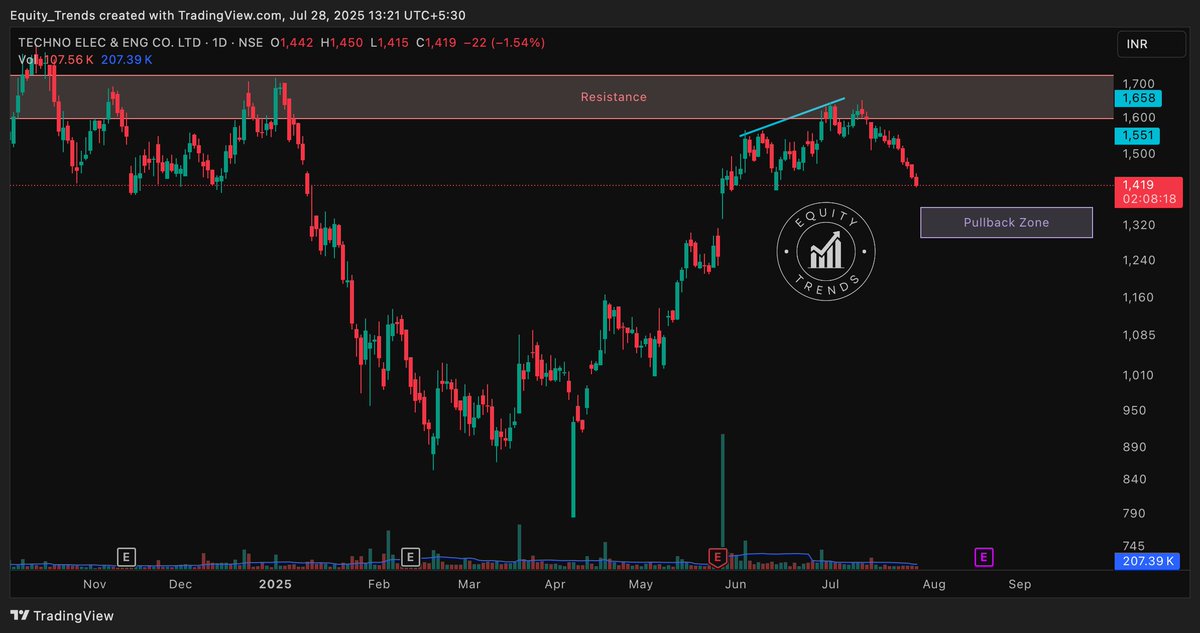This screenshot has width=1200, height=633.
Task: Click the NSE exchange label in the legend
Action: tap(251, 42)
